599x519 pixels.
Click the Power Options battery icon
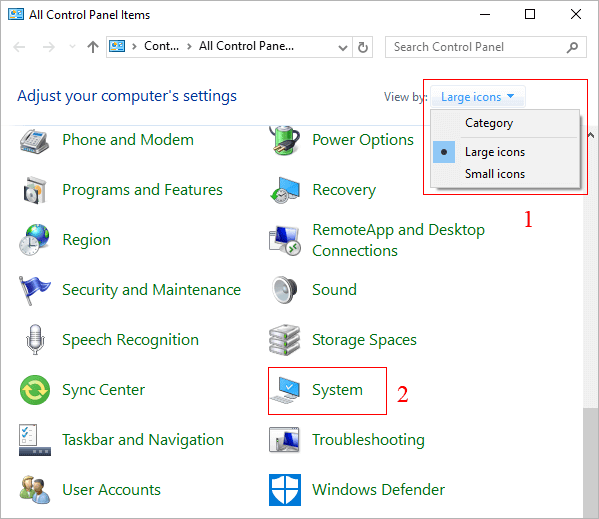pos(285,140)
